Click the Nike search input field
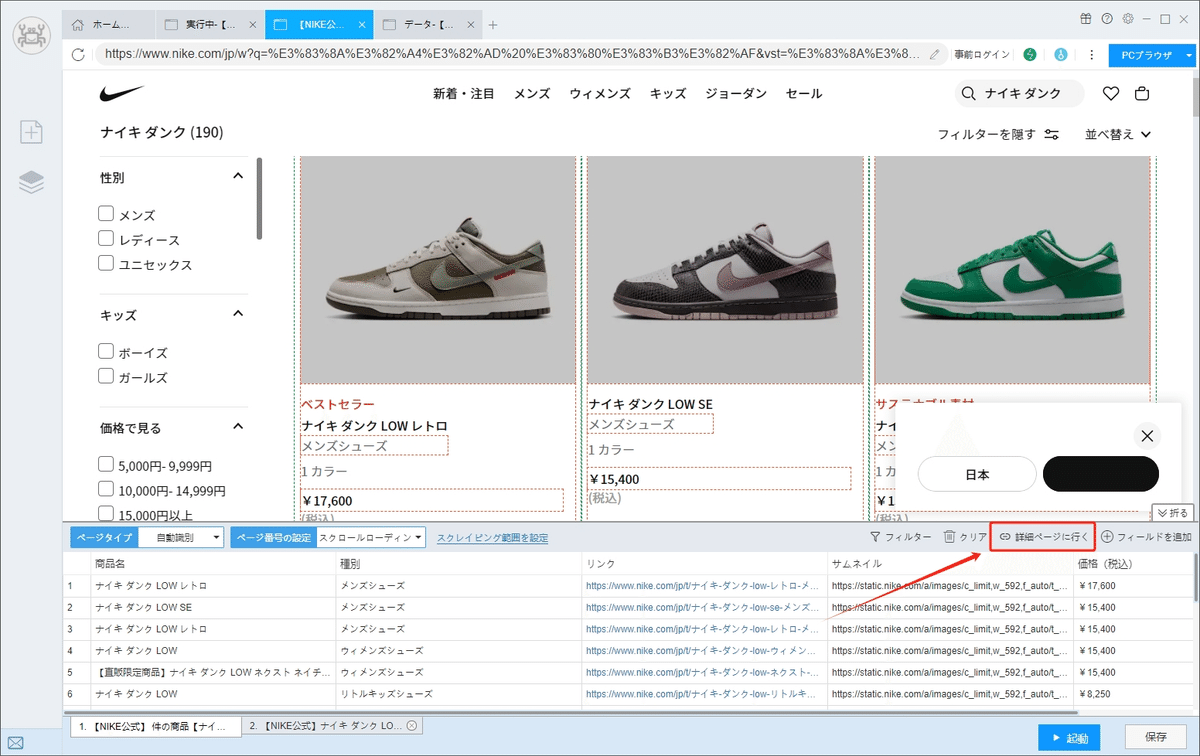 pos(1018,93)
